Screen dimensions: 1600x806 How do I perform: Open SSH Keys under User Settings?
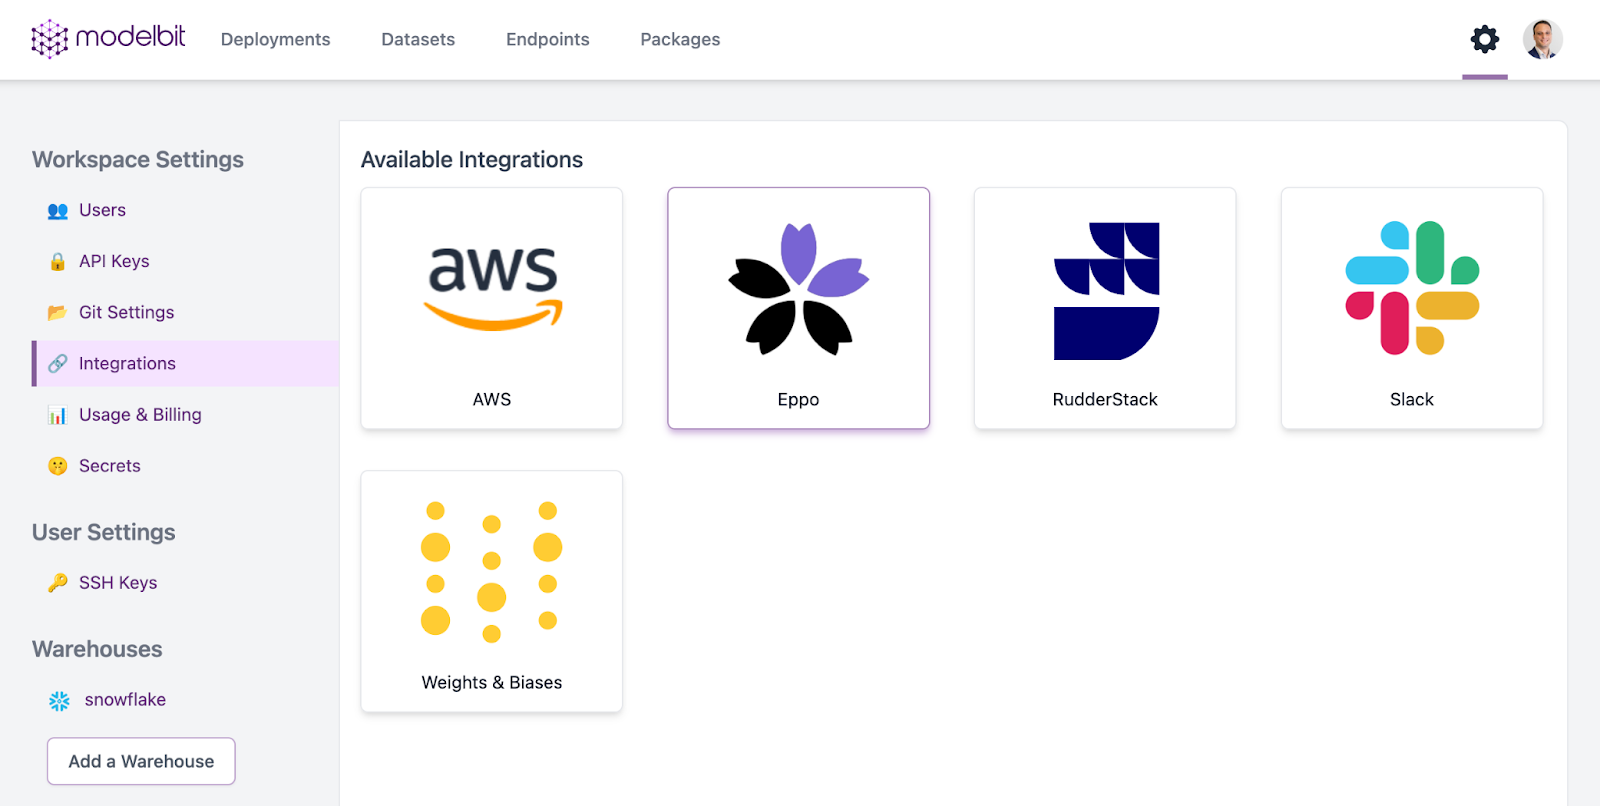[117, 582]
